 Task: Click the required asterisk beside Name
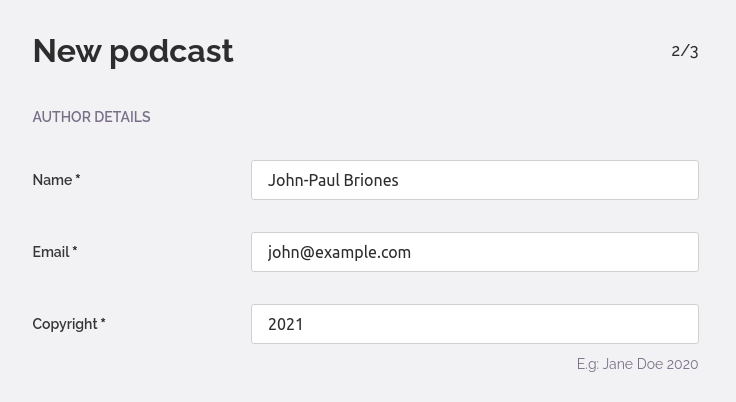pos(78,179)
